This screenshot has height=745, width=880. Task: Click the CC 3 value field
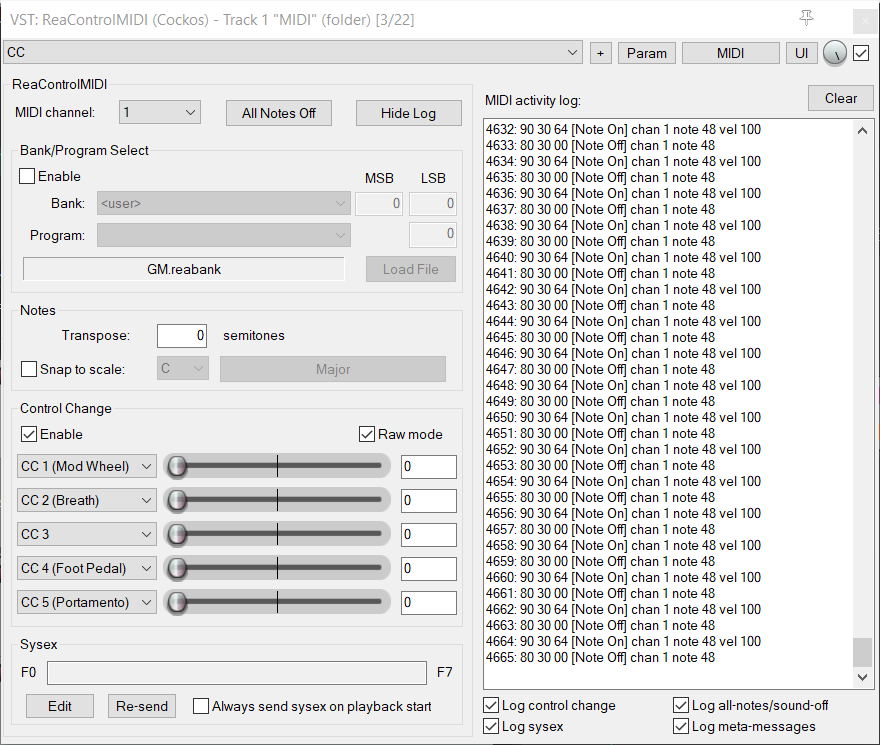pyautogui.click(x=428, y=534)
